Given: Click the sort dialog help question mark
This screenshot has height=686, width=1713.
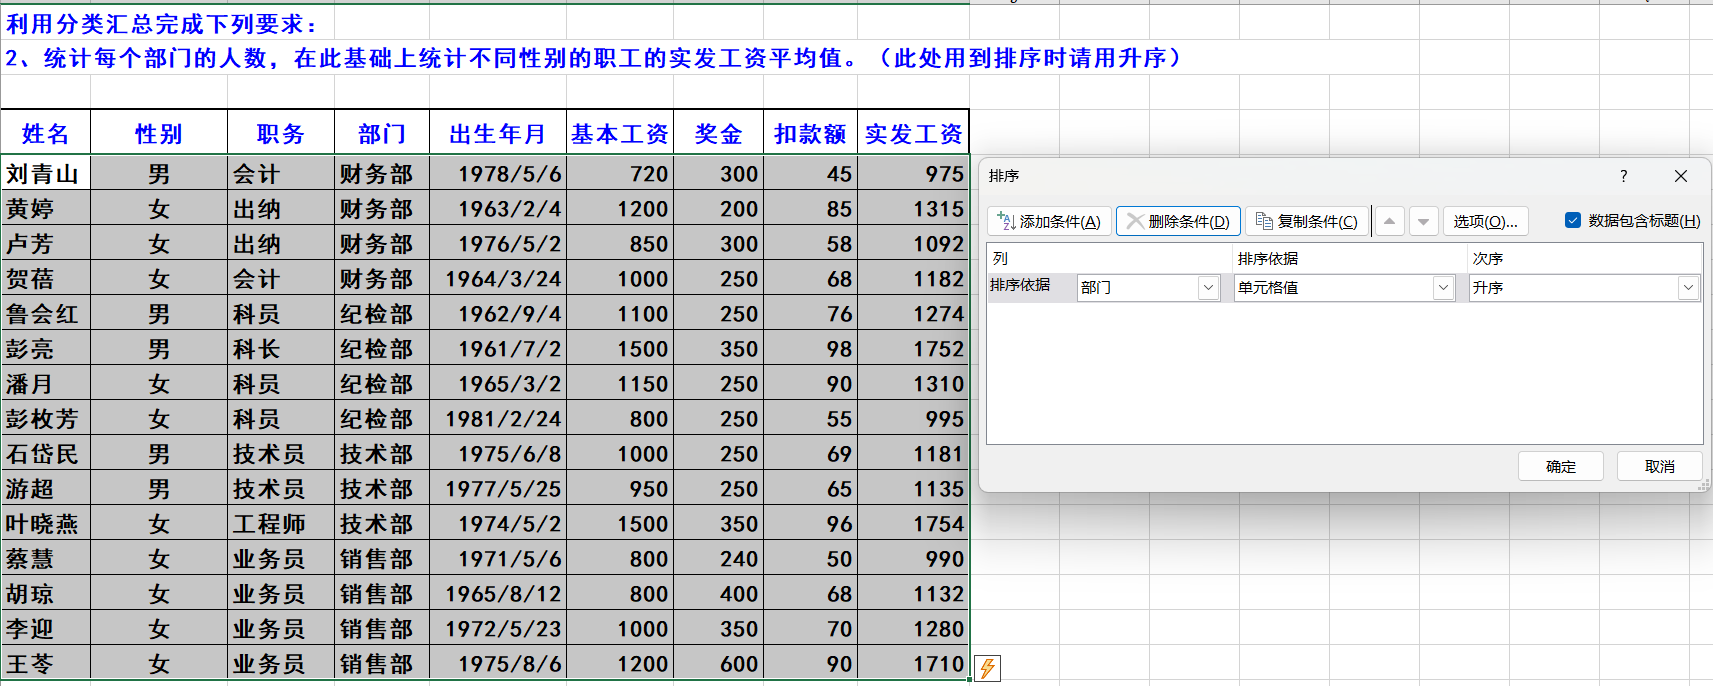Looking at the screenshot, I should 1623,176.
